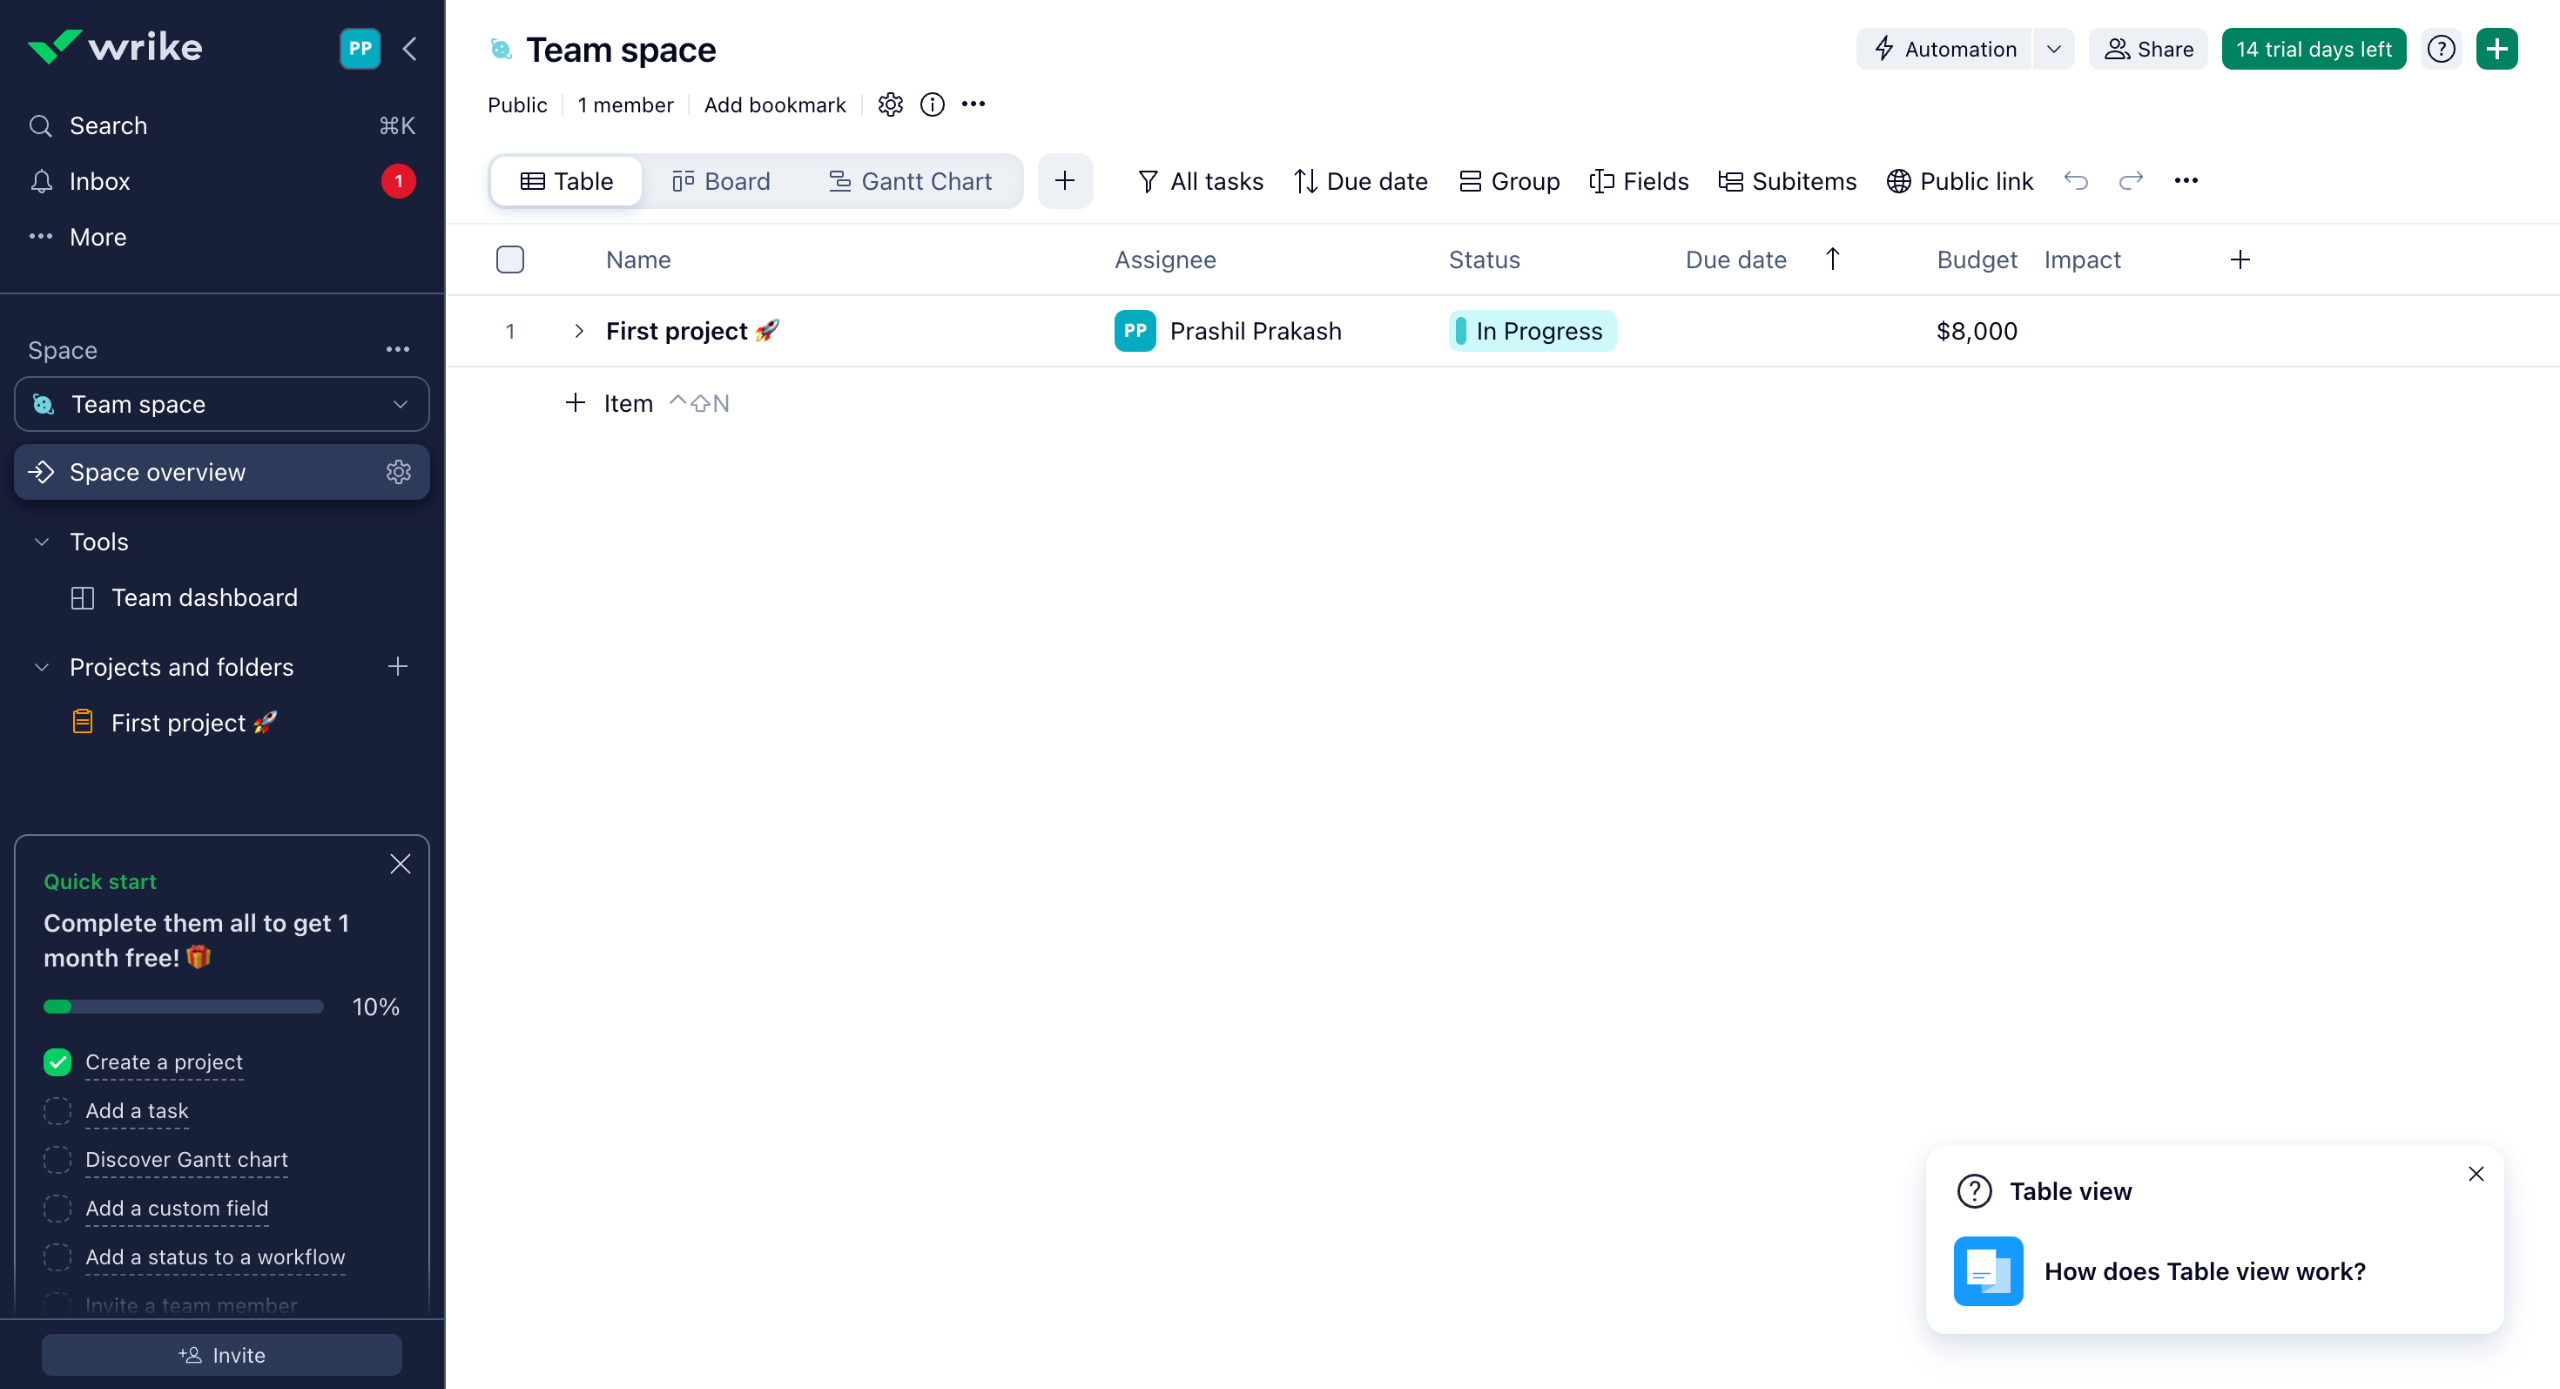
Task: Click the redo arrow icon
Action: pyautogui.click(x=2130, y=181)
